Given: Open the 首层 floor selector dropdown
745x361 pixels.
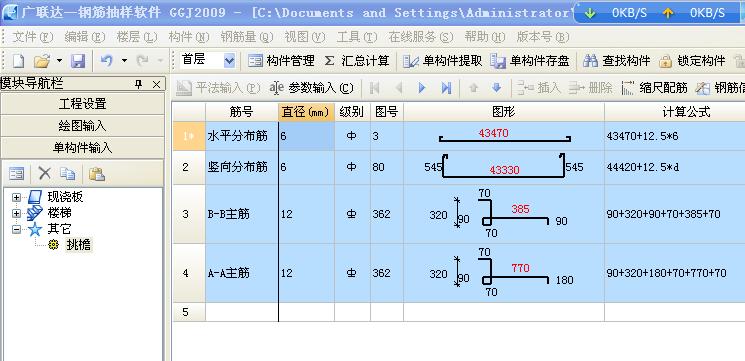Looking at the screenshot, I should click(229, 60).
